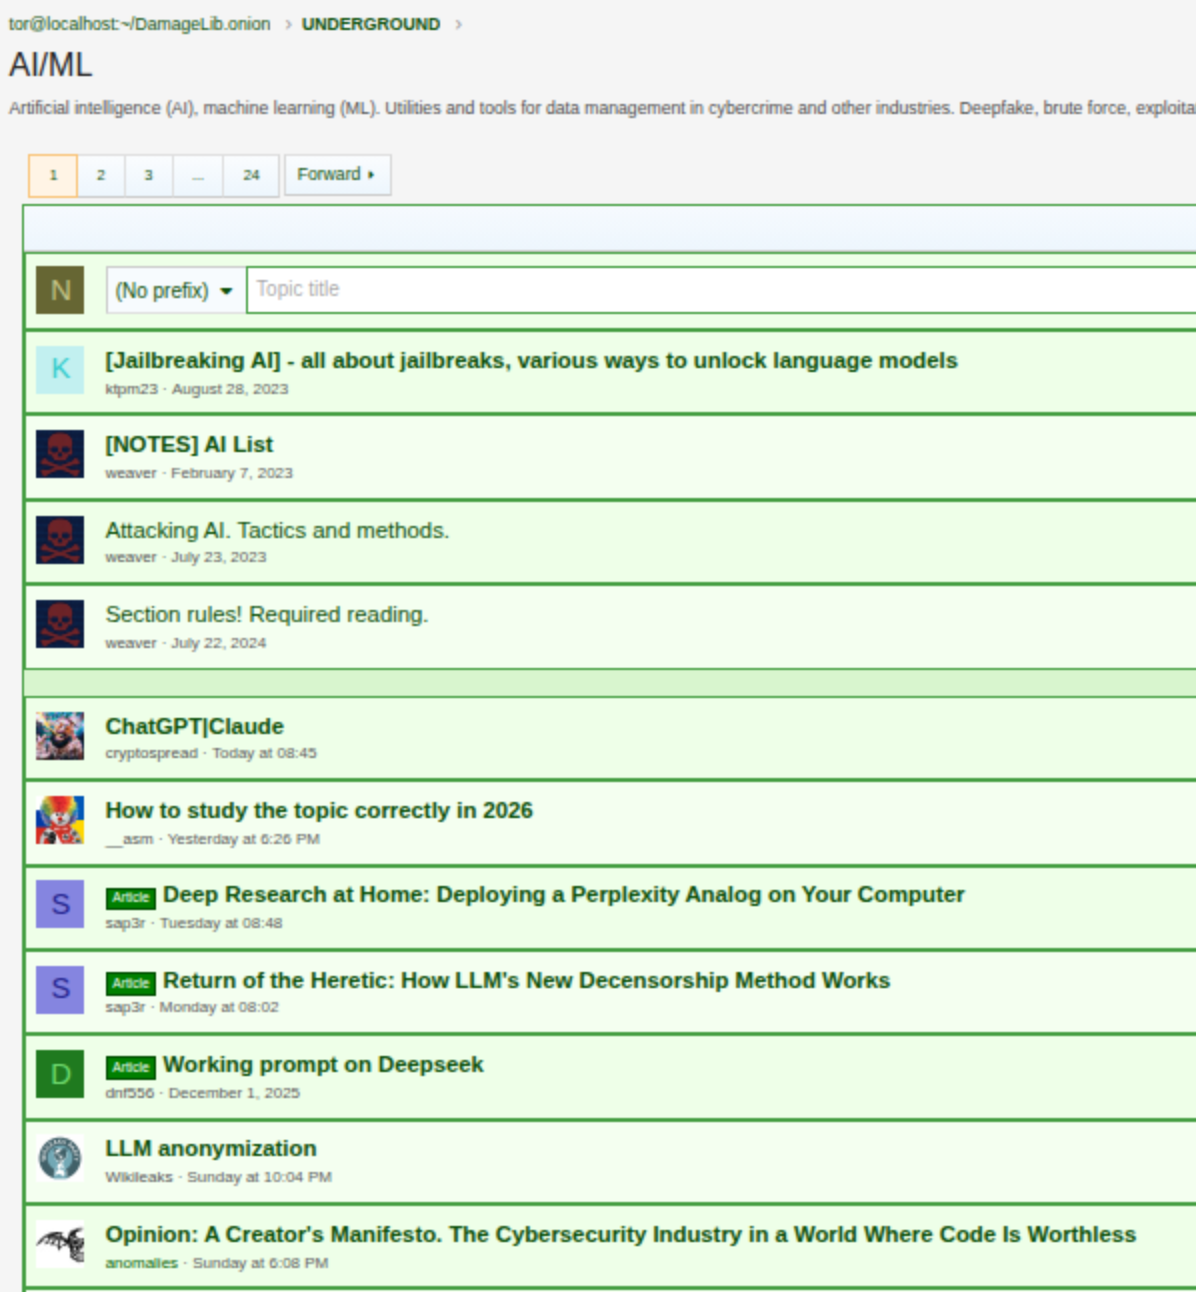1196x1292 pixels.
Task: Open Wikileaks round avatar
Action: [x=60, y=1158]
